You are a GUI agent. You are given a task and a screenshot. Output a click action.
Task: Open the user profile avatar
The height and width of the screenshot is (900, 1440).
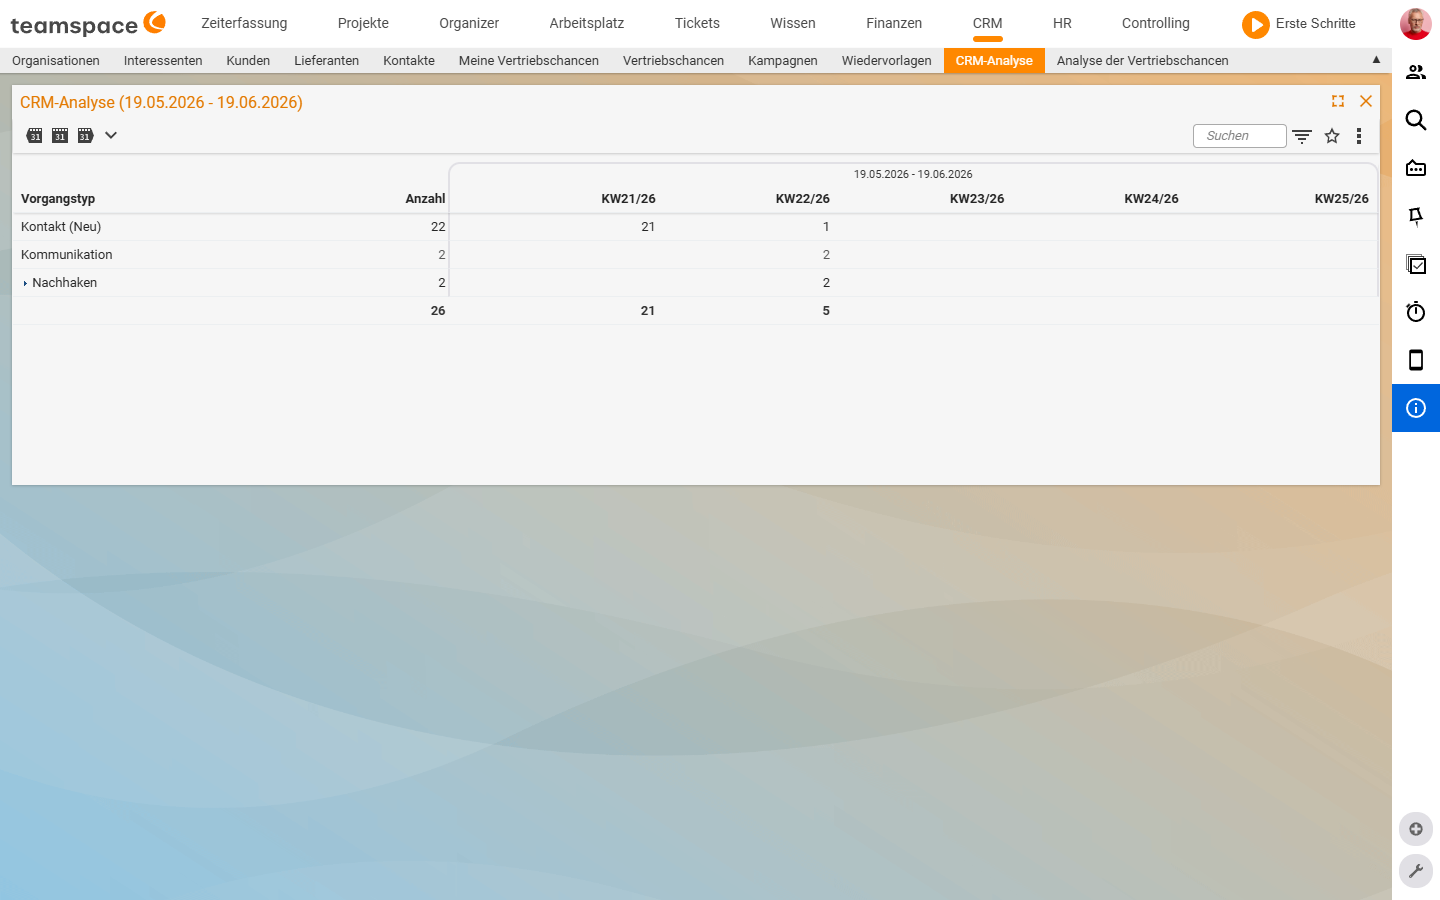(x=1416, y=24)
